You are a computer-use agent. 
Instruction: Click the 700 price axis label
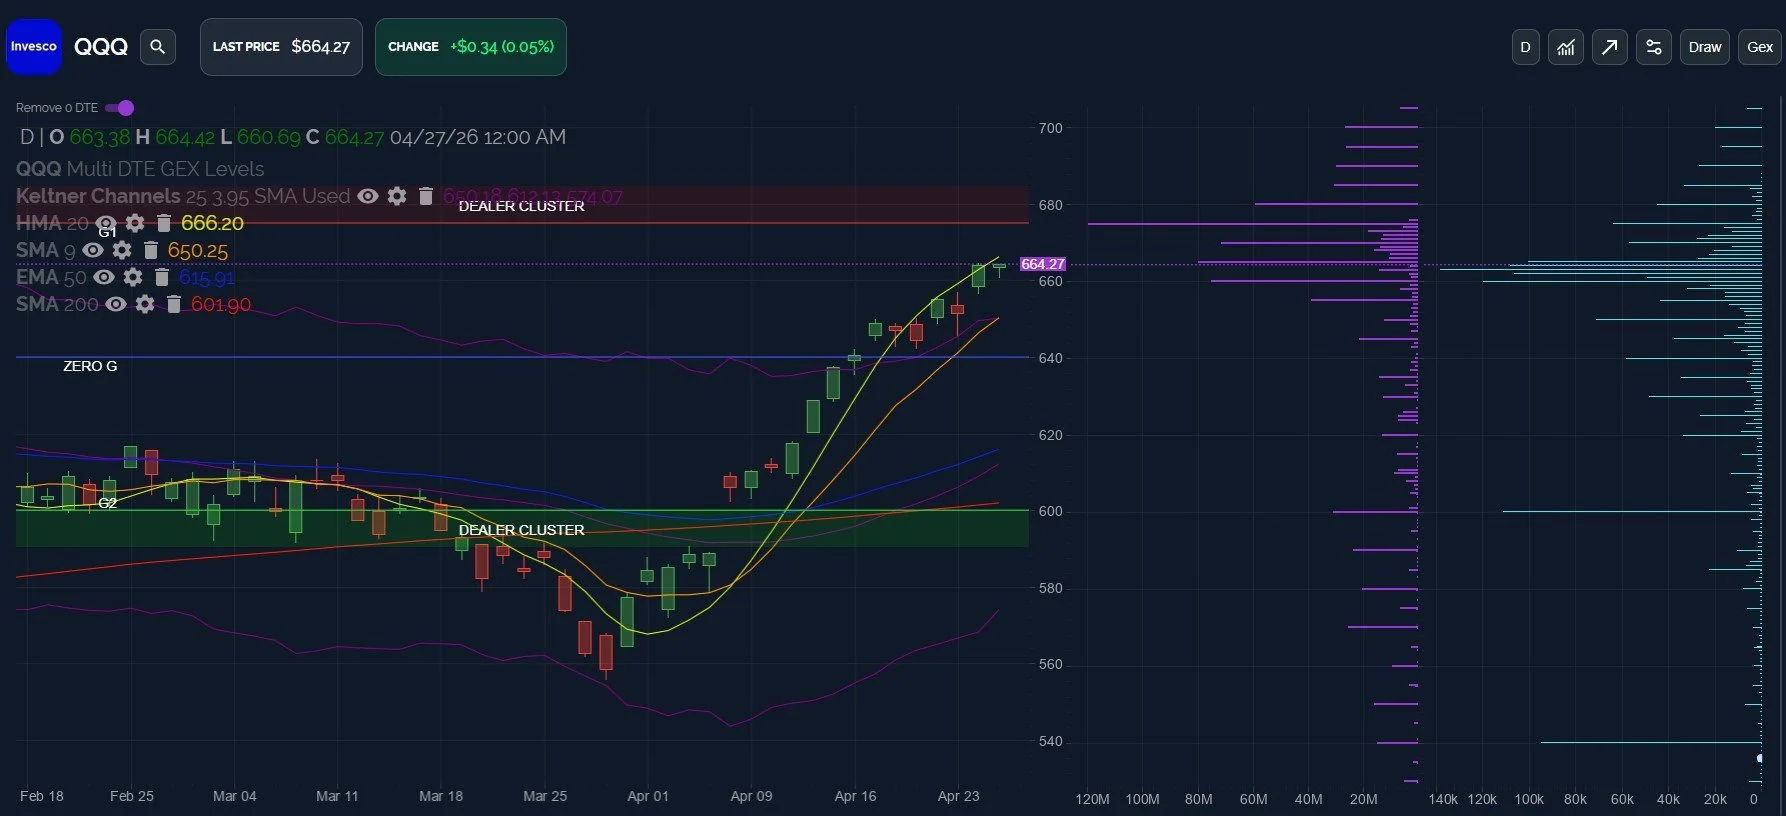click(1050, 128)
